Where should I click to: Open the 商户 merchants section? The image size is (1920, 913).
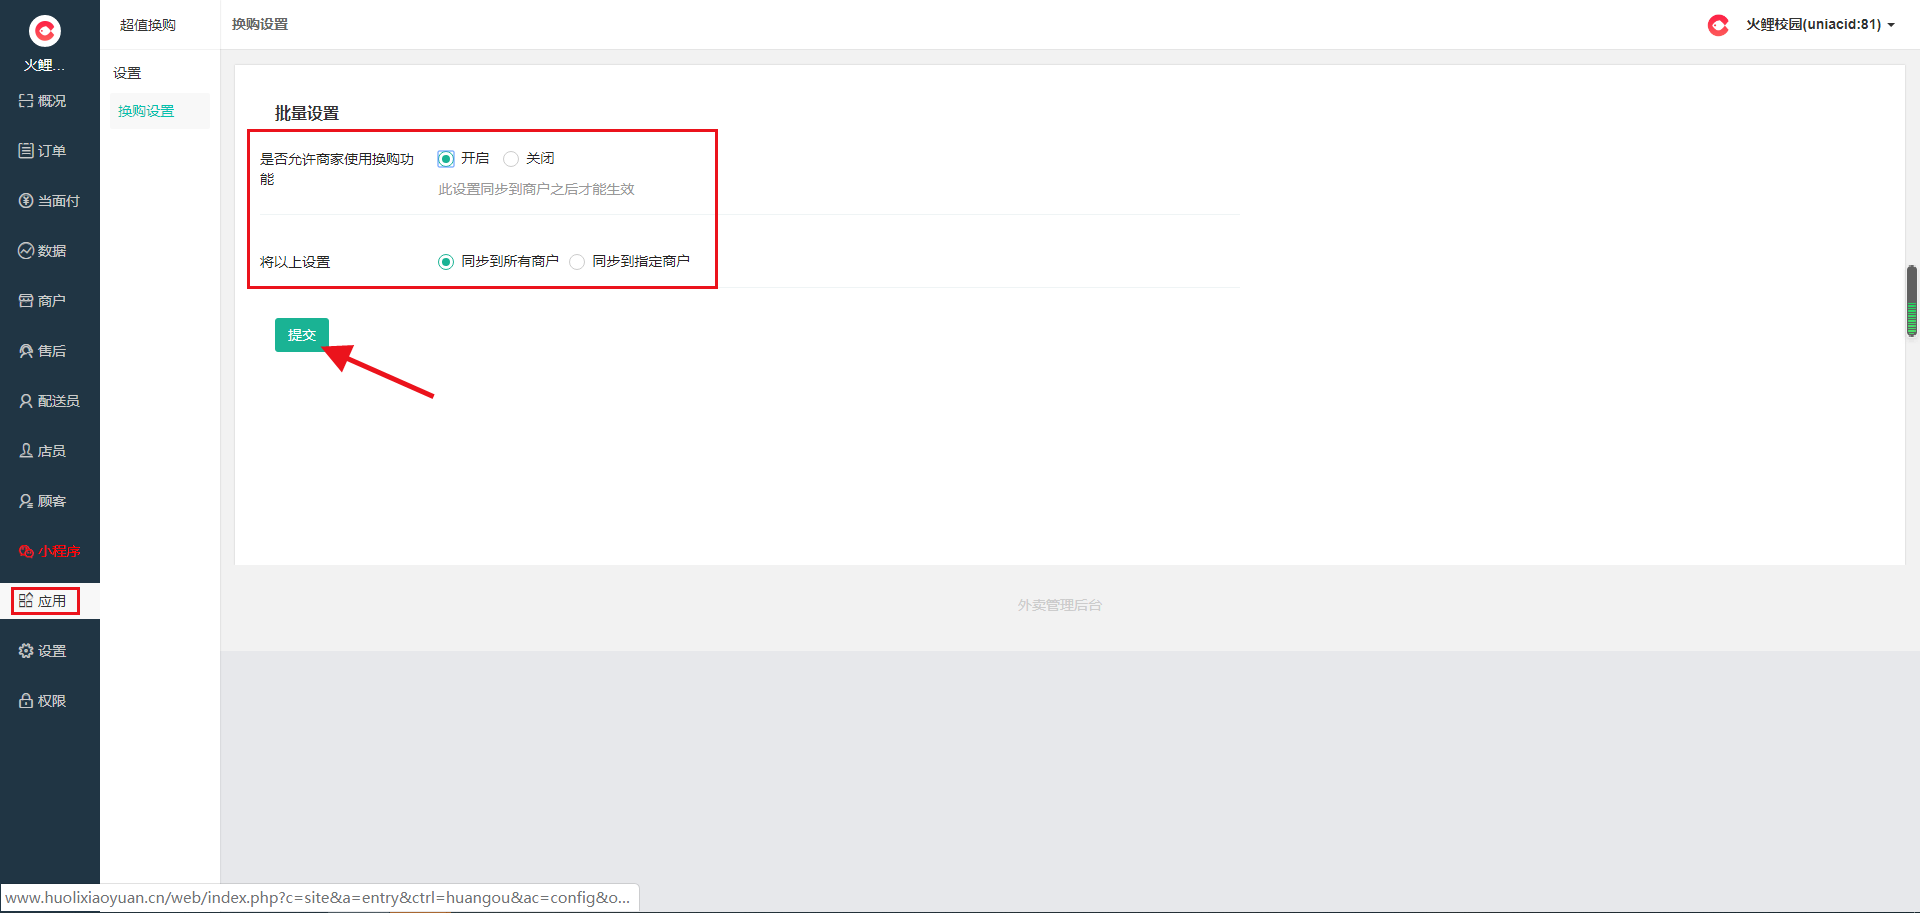coord(42,301)
